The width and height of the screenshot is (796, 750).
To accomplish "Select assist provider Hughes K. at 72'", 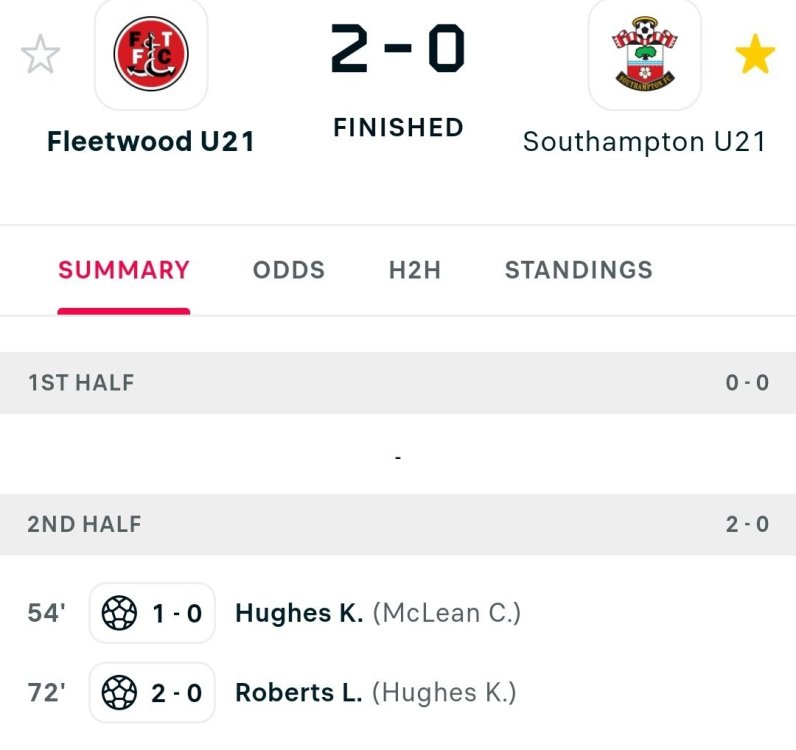I will [444, 692].
